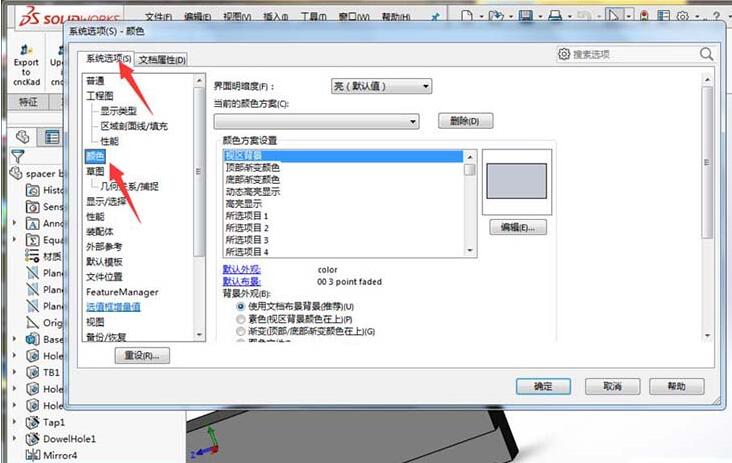Viewport: 732px width, 463px height.
Task: Click the pin icon beside the menu bar
Action: coord(435,17)
